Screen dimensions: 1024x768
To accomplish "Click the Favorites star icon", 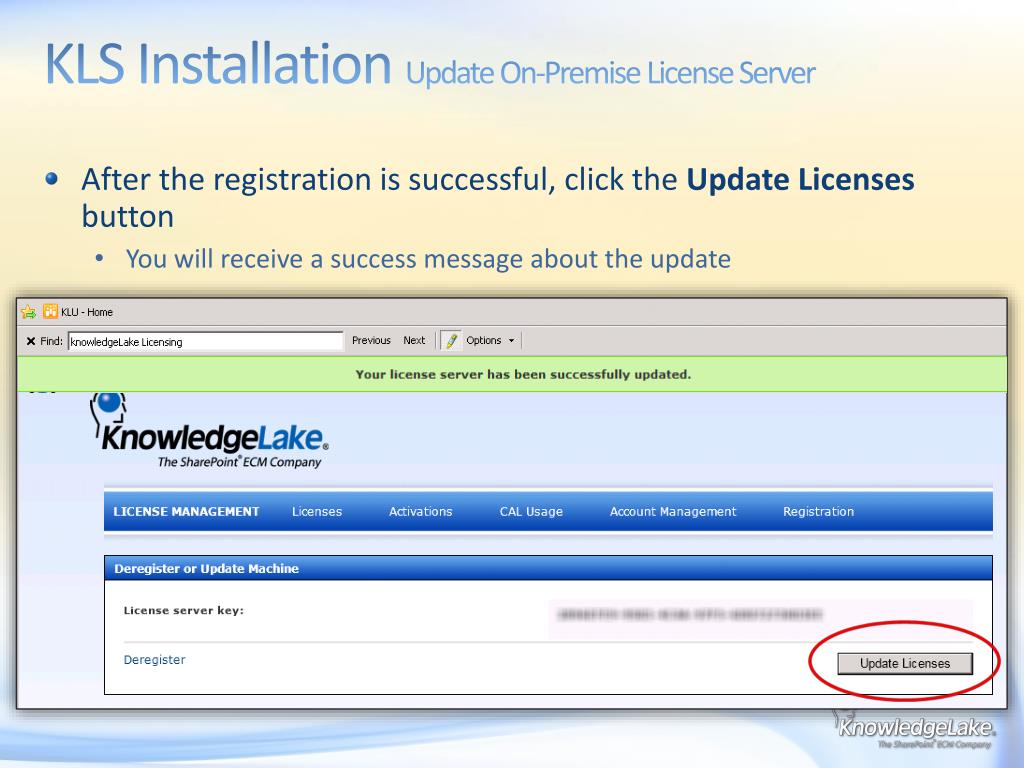I will click(28, 312).
